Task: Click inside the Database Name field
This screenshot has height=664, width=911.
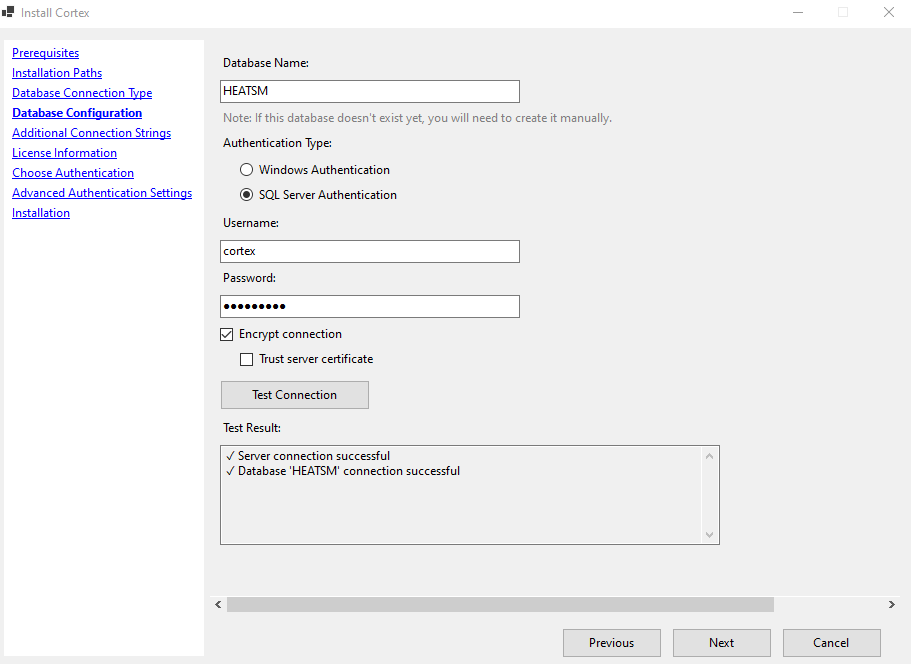Action: coord(369,91)
